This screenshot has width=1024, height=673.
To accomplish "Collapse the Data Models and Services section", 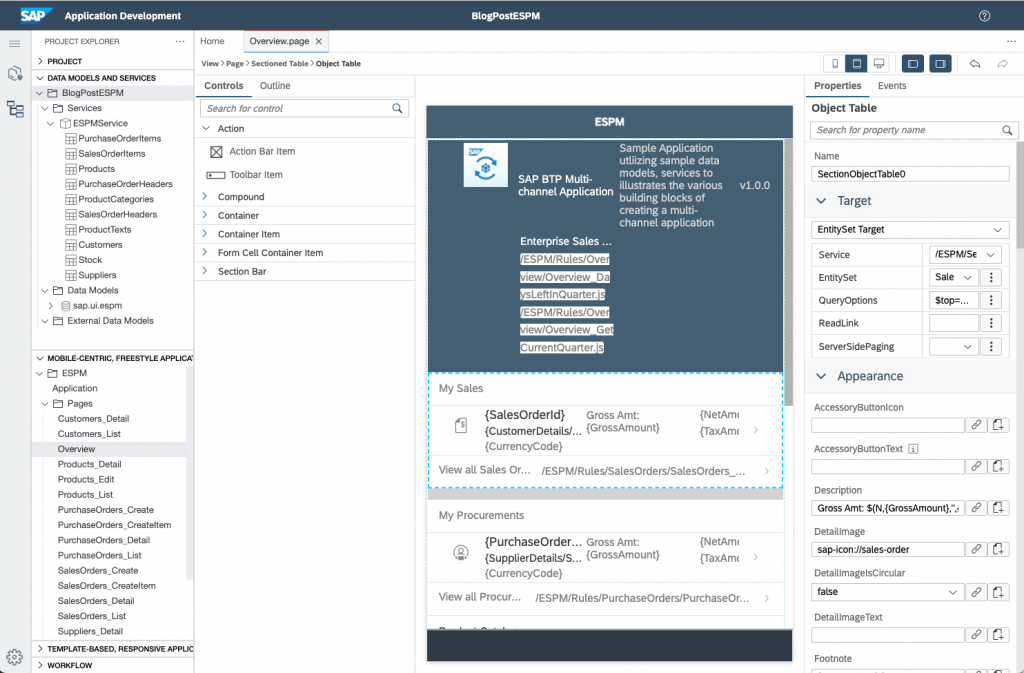I will (x=40, y=78).
